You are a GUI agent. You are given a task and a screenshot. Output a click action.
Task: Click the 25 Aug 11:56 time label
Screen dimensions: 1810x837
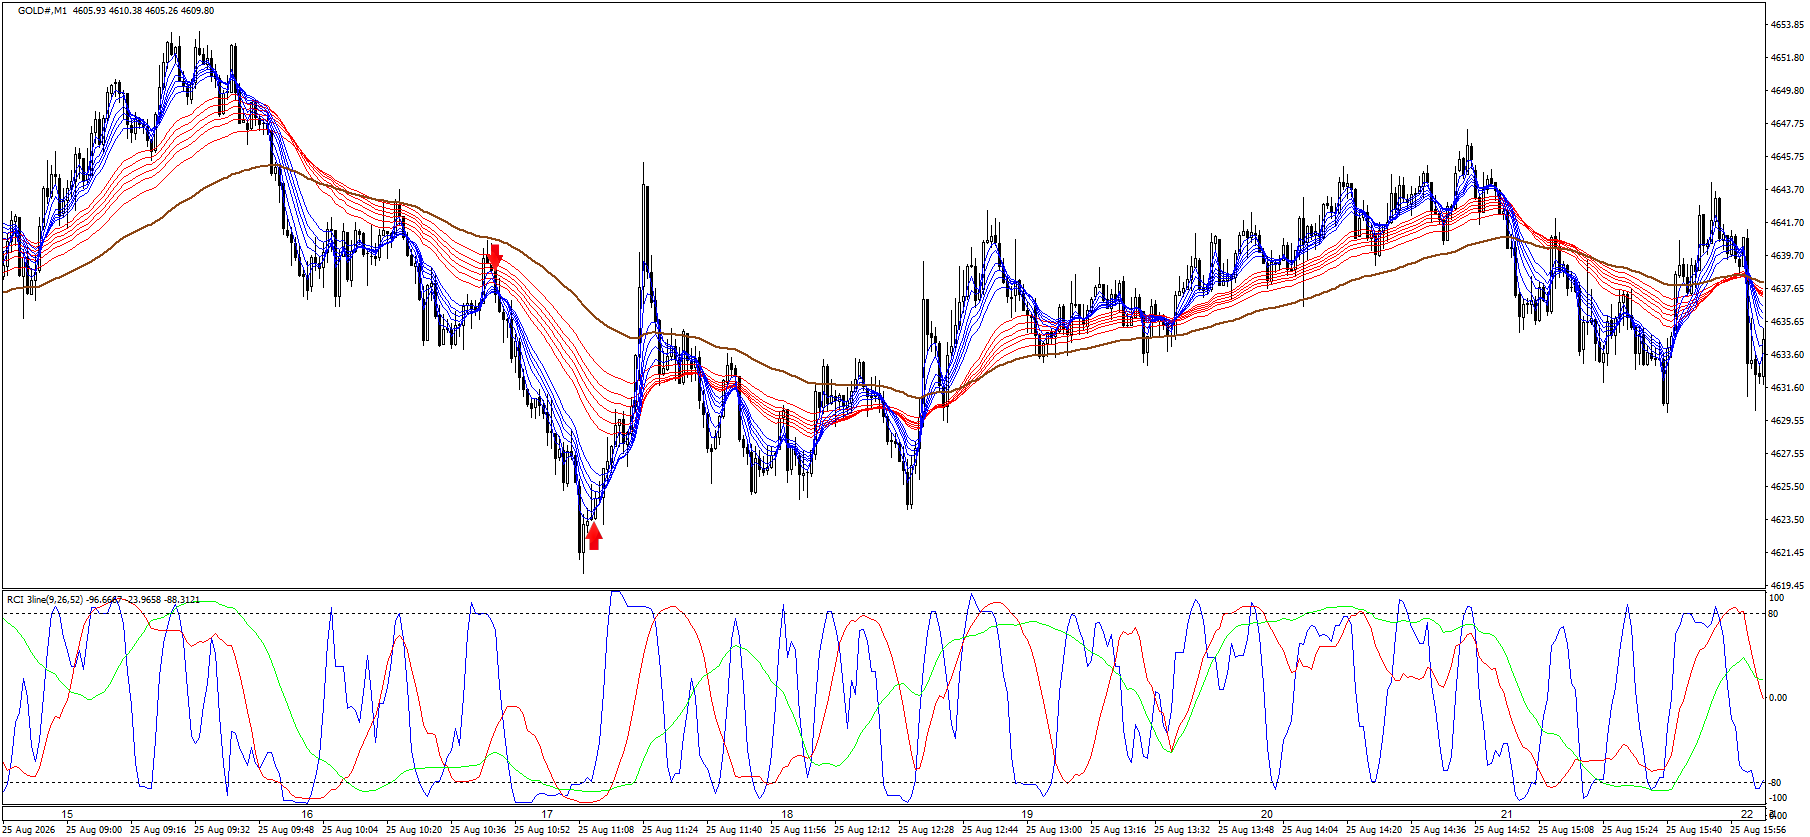pos(799,830)
